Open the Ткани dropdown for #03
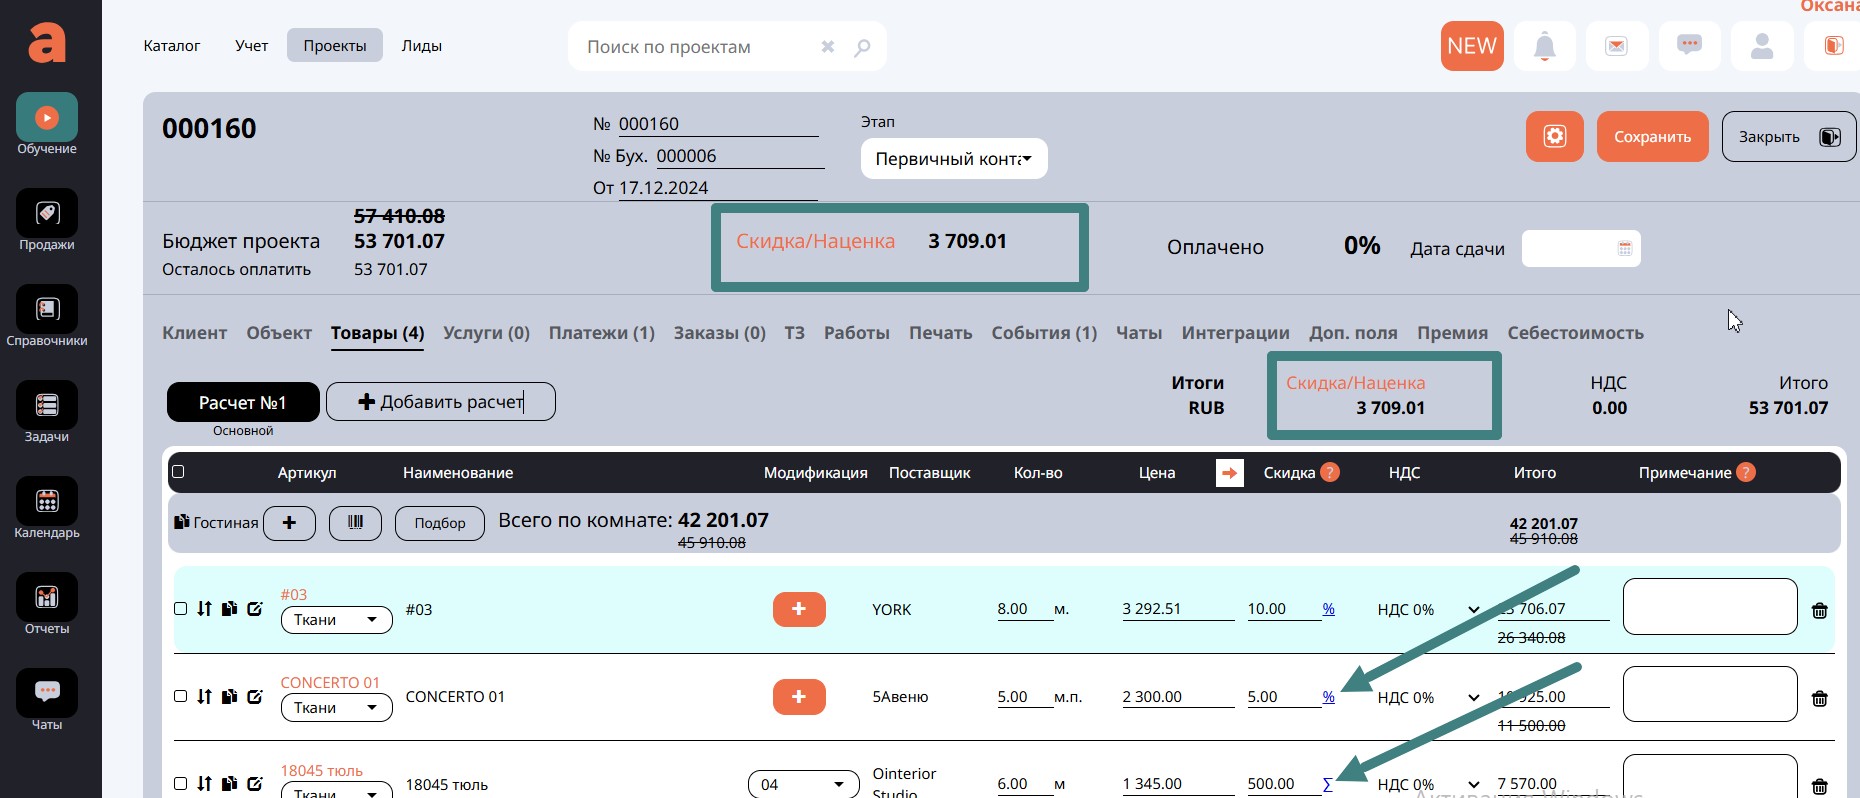The width and height of the screenshot is (1860, 798). click(x=336, y=620)
